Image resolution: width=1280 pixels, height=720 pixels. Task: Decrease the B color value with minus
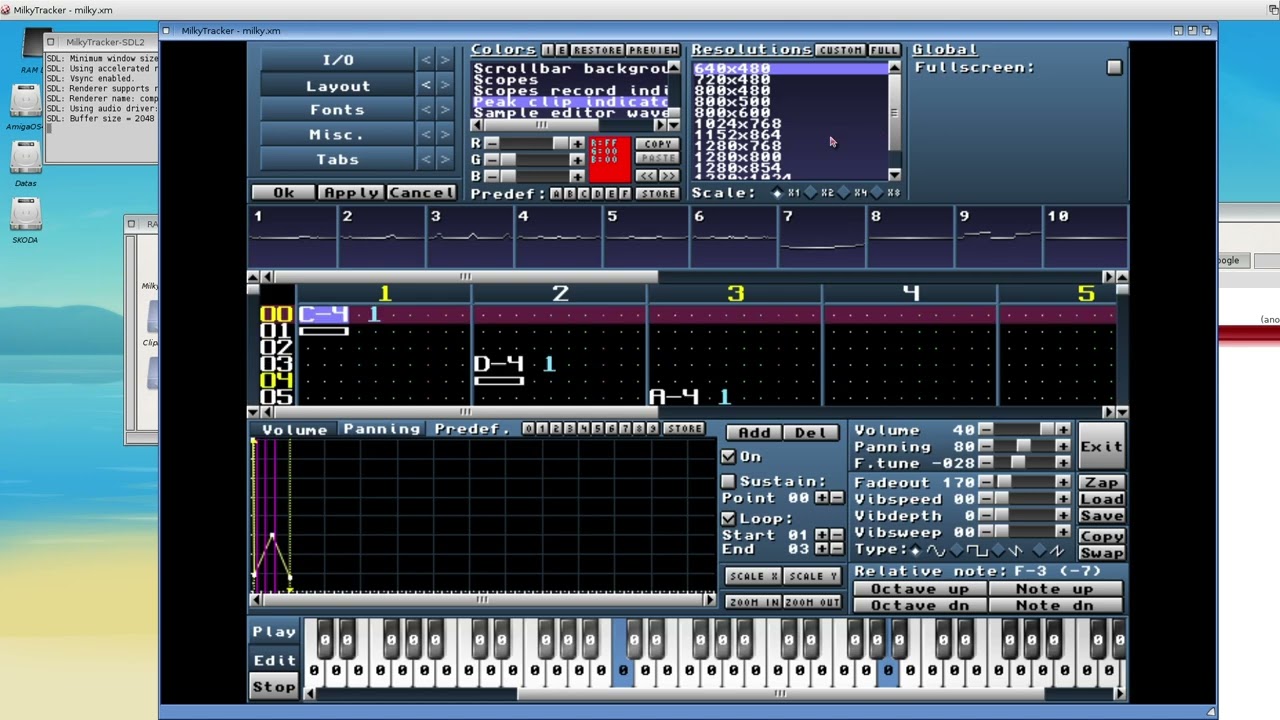point(491,176)
